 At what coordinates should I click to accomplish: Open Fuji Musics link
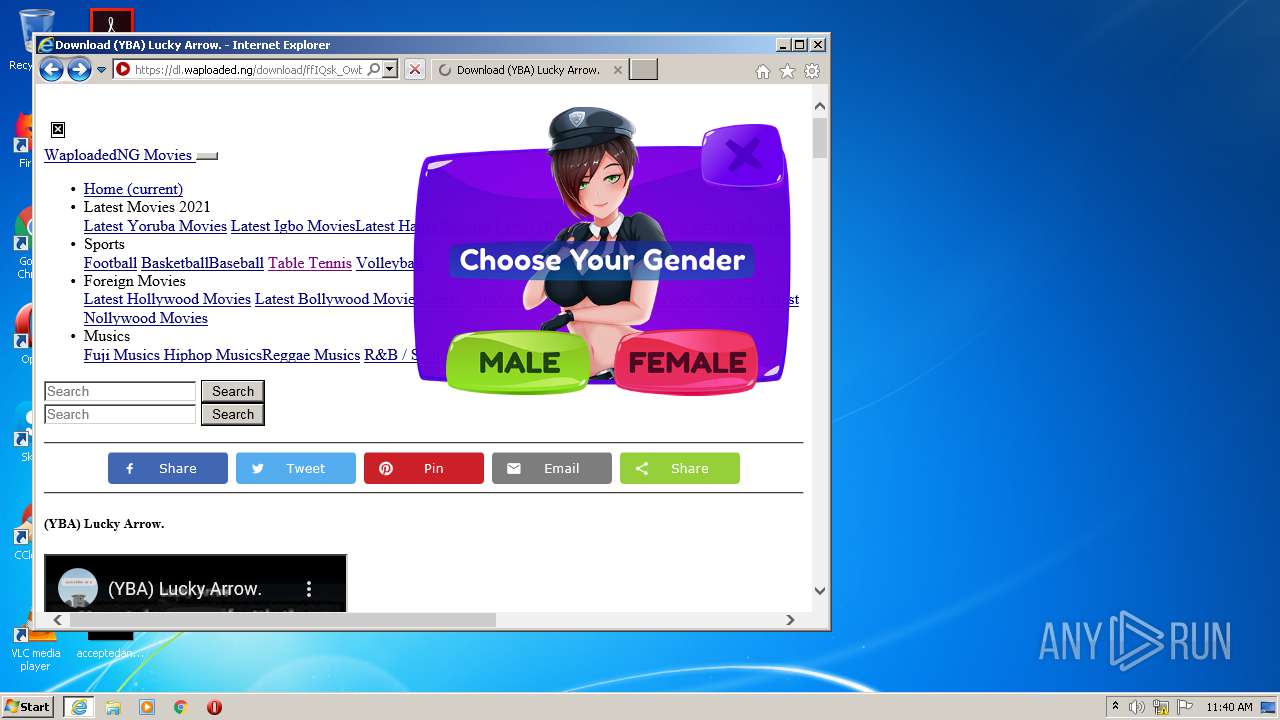coord(122,355)
